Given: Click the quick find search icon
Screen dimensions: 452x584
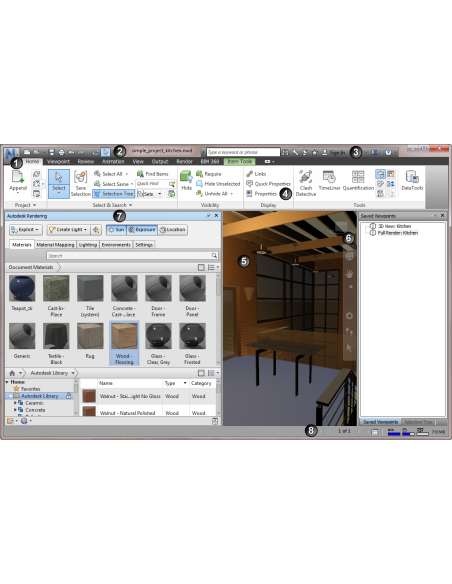Looking at the screenshot, I should [x=172, y=184].
